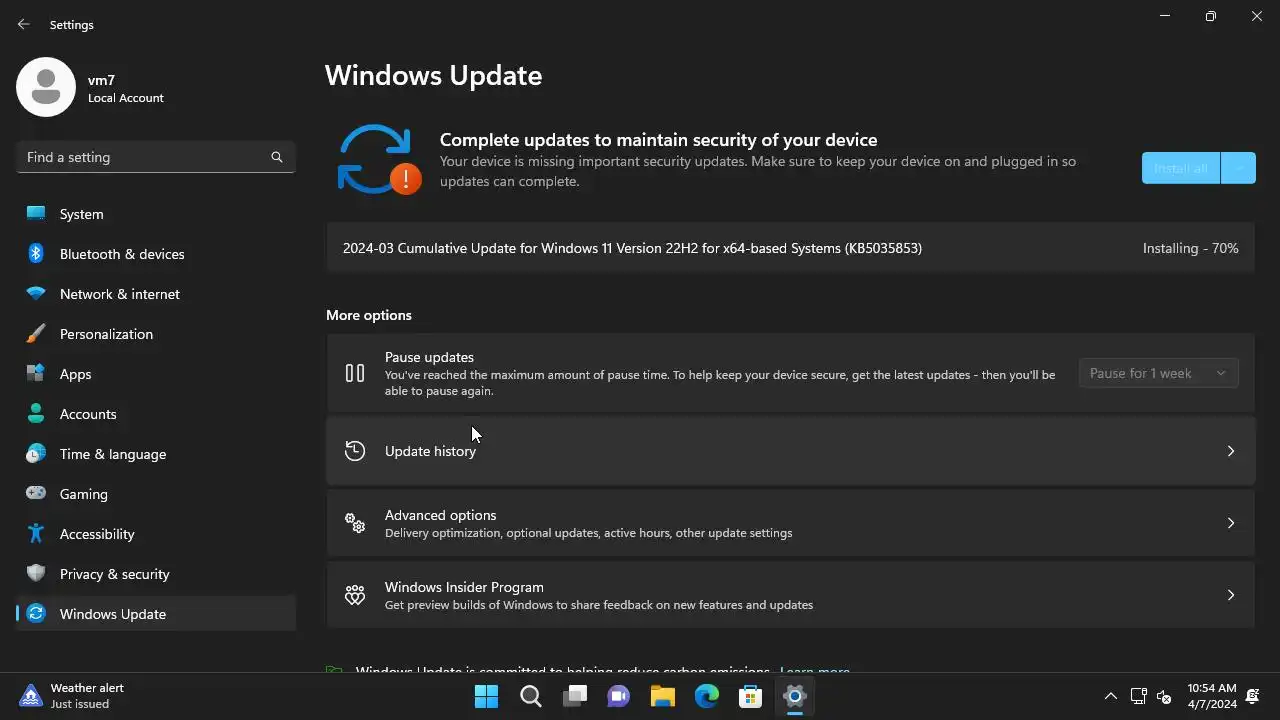
Task: Click the vm7 profile avatar
Action: click(46, 87)
